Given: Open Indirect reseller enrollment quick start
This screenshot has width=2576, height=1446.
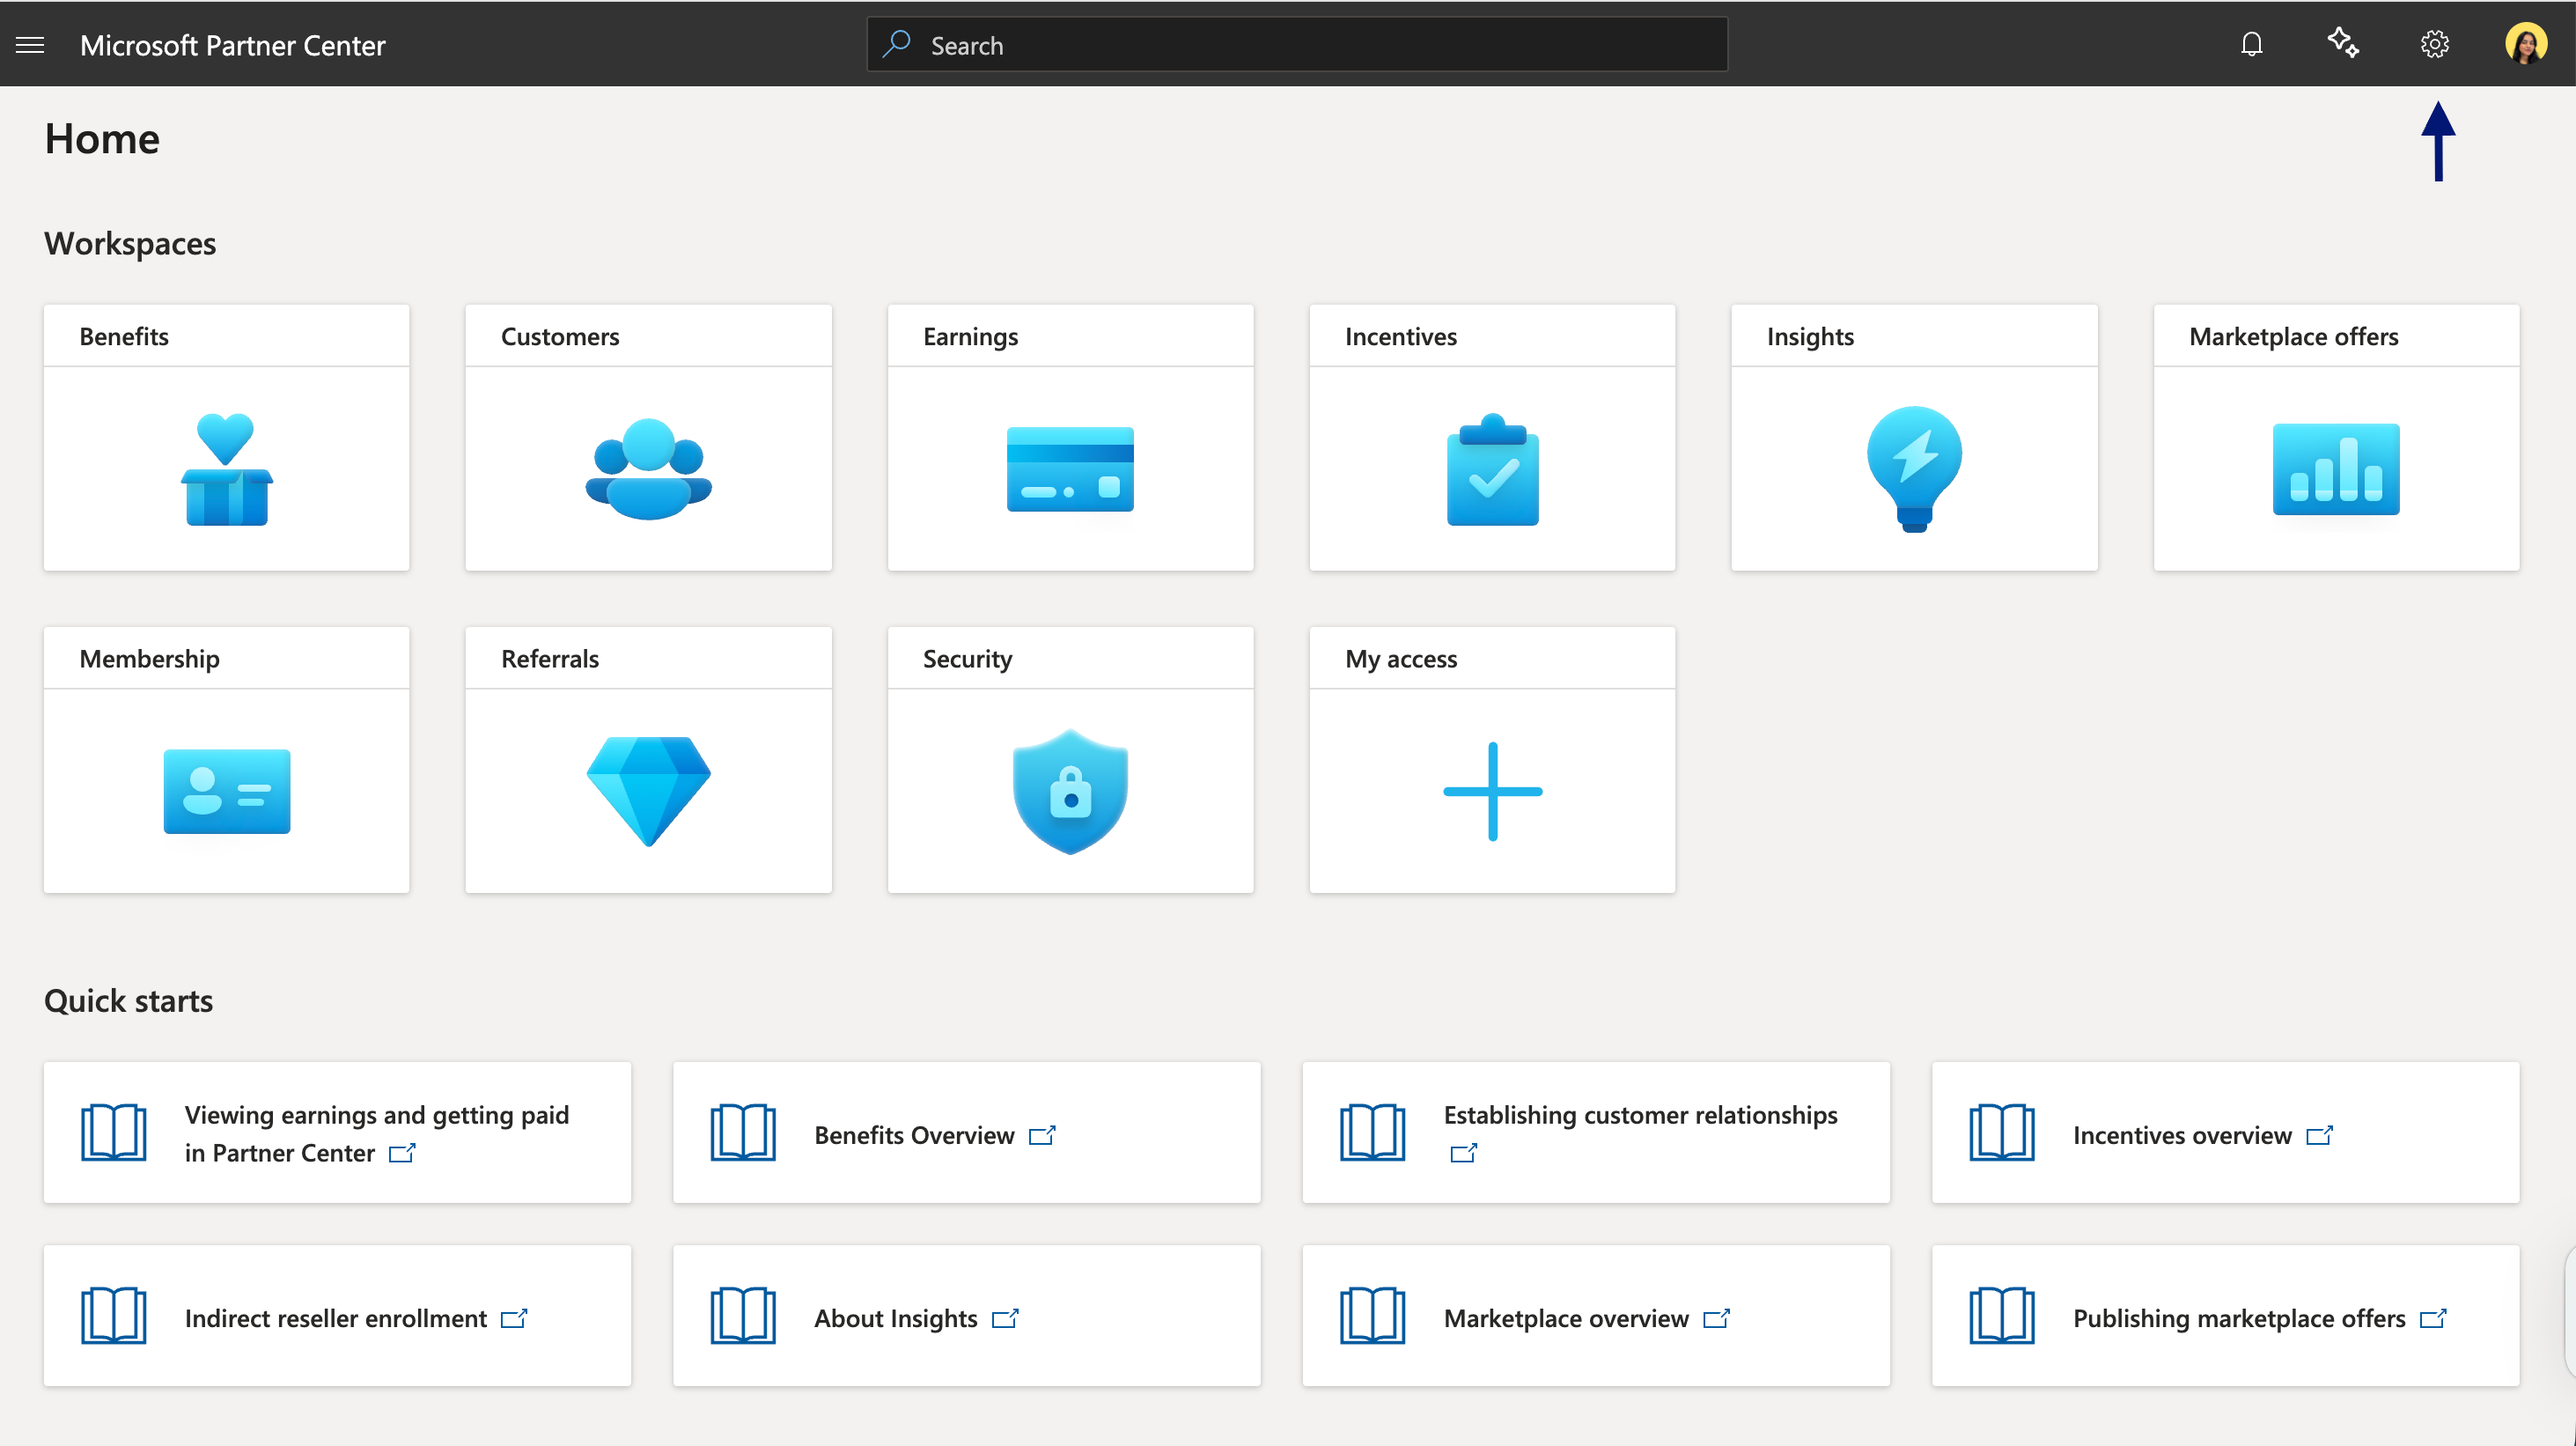Looking at the screenshot, I should tap(337, 1316).
